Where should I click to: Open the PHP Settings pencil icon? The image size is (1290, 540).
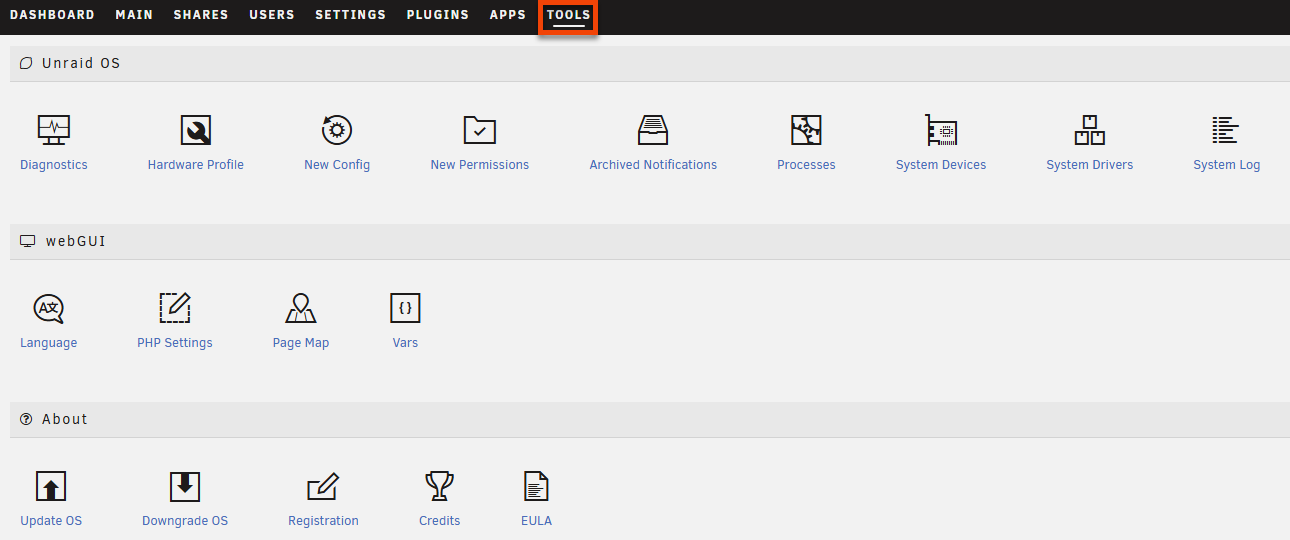point(175,308)
